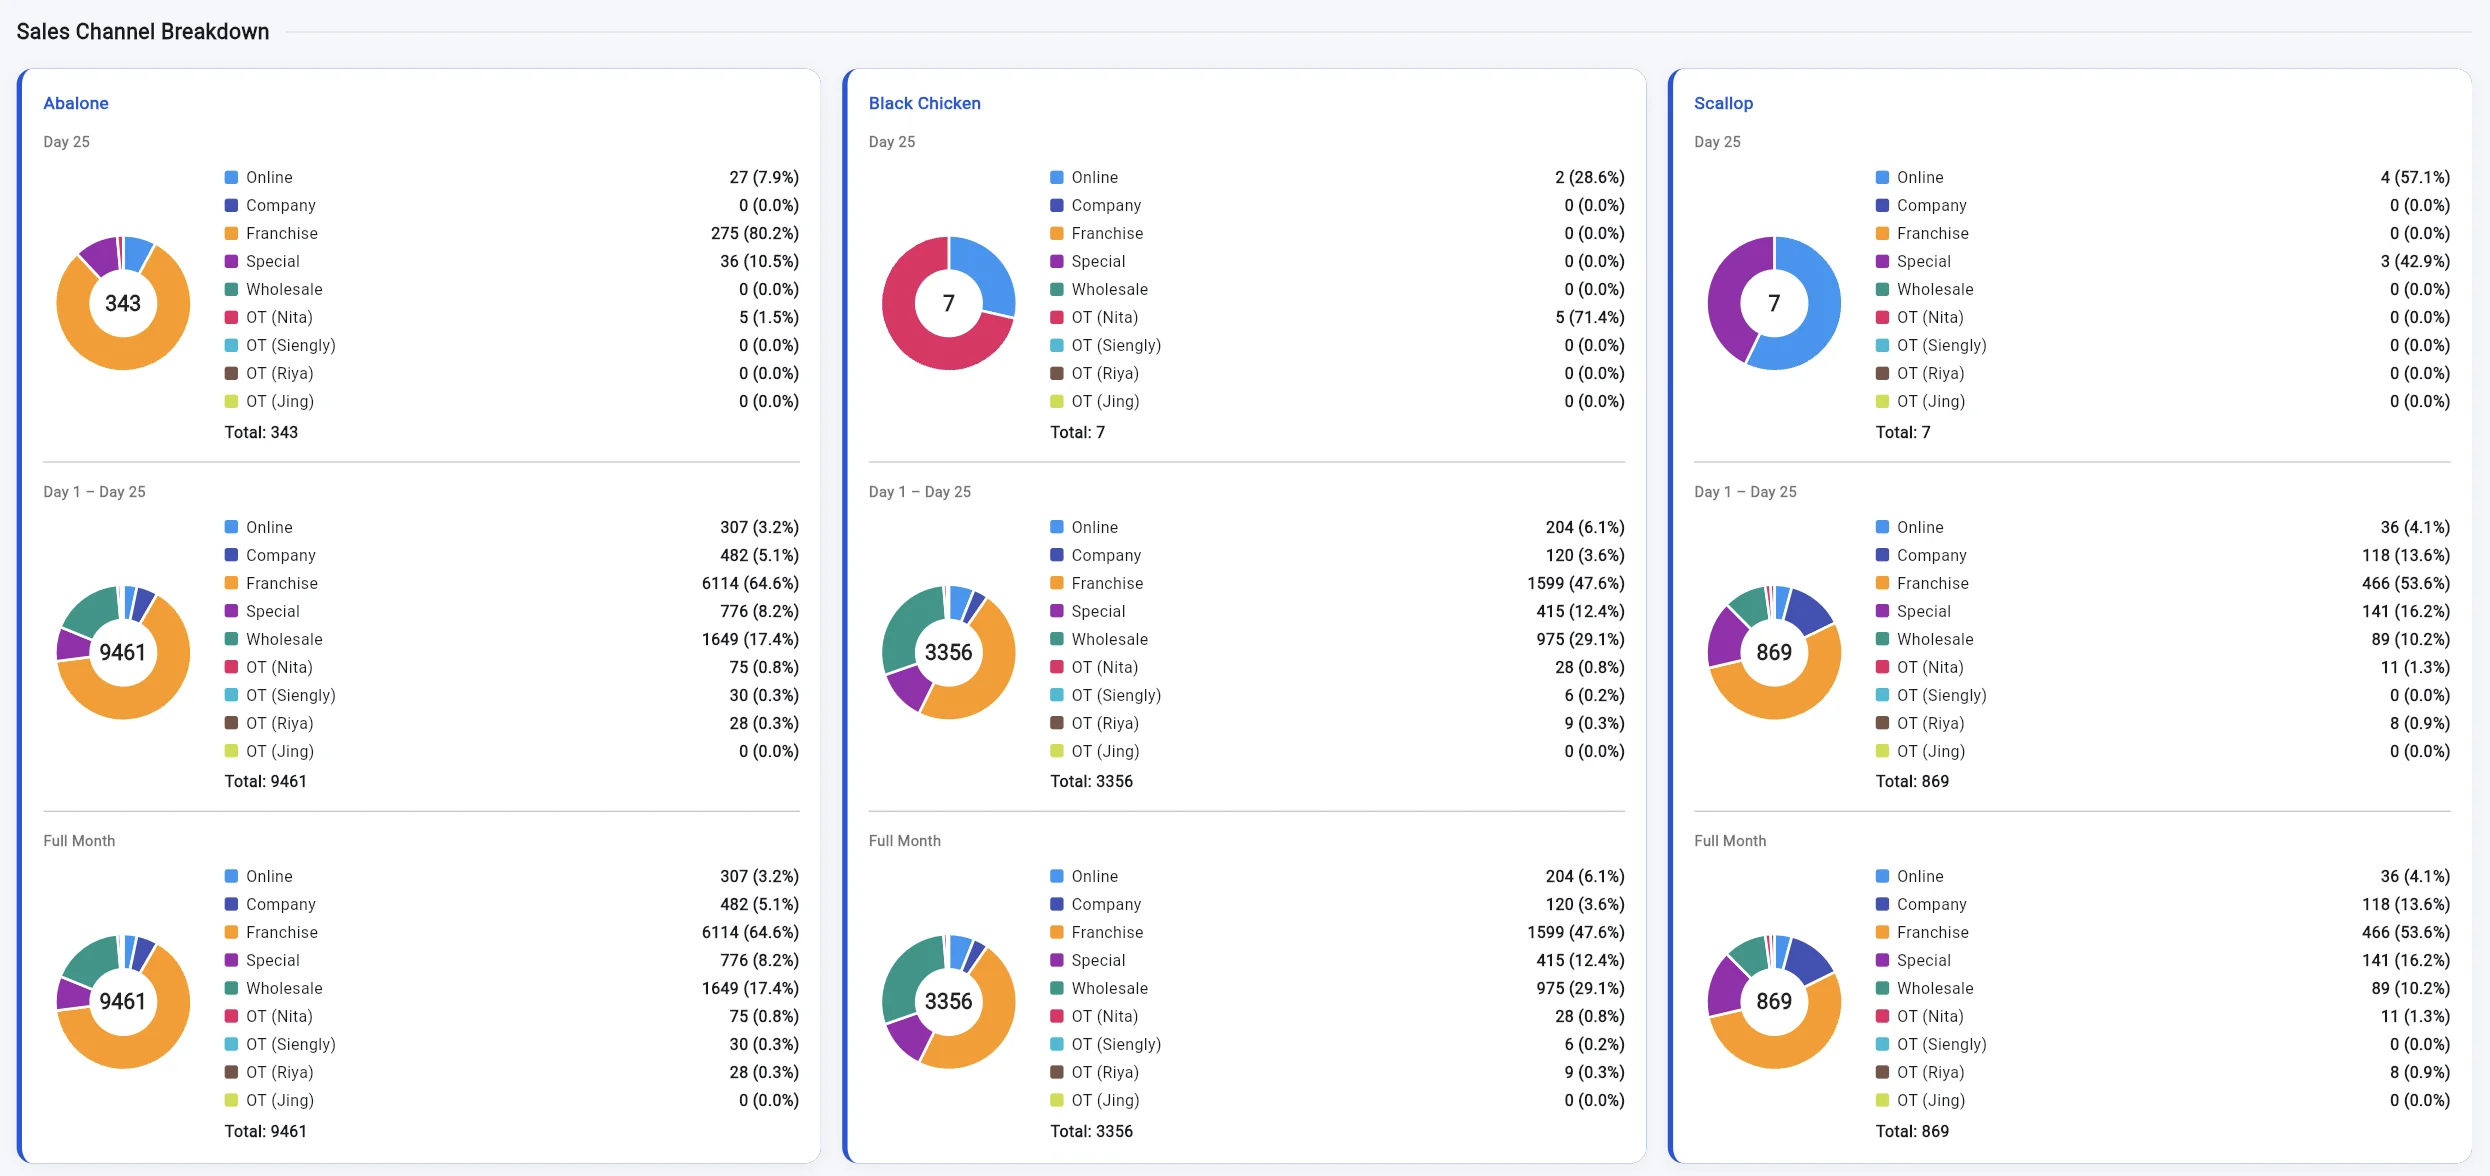Open the Scallop product link

click(x=1723, y=103)
